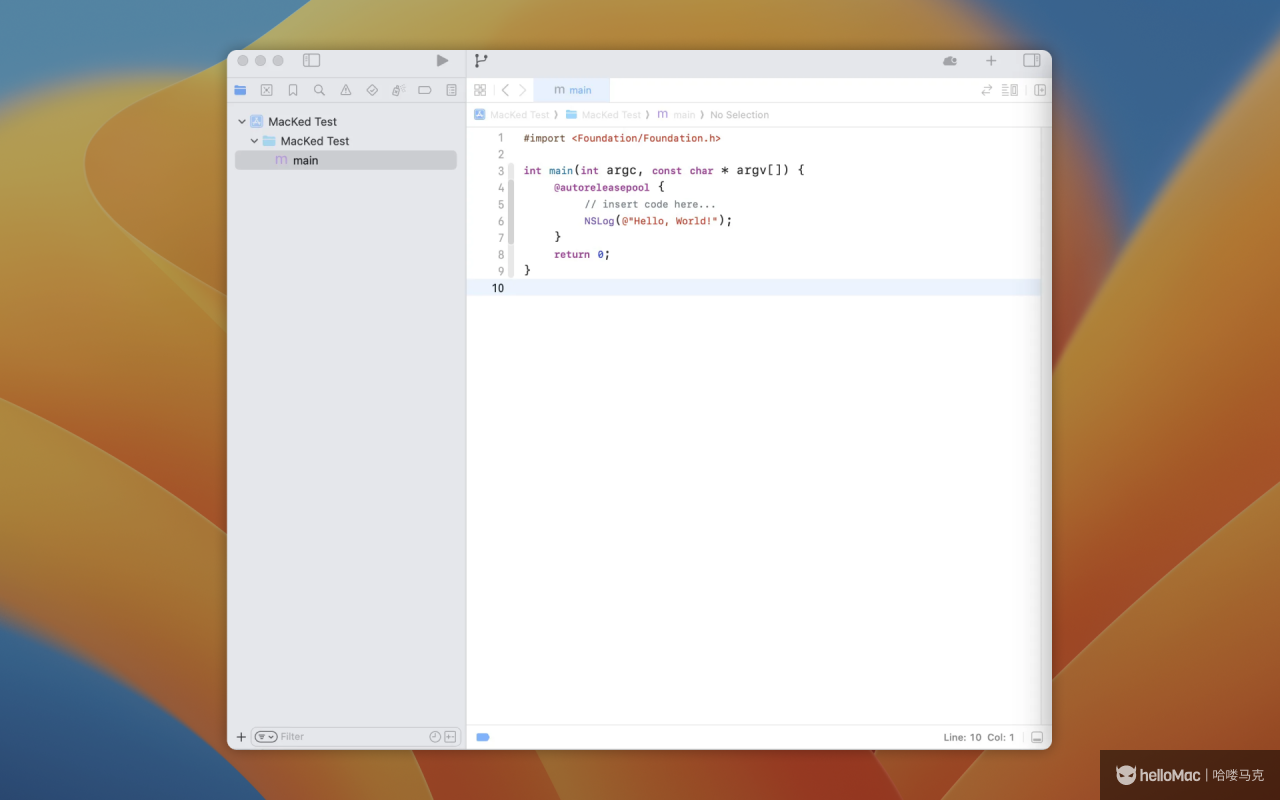Toggle the inspector panel on the right
This screenshot has height=800, width=1280.
coord(1032,61)
